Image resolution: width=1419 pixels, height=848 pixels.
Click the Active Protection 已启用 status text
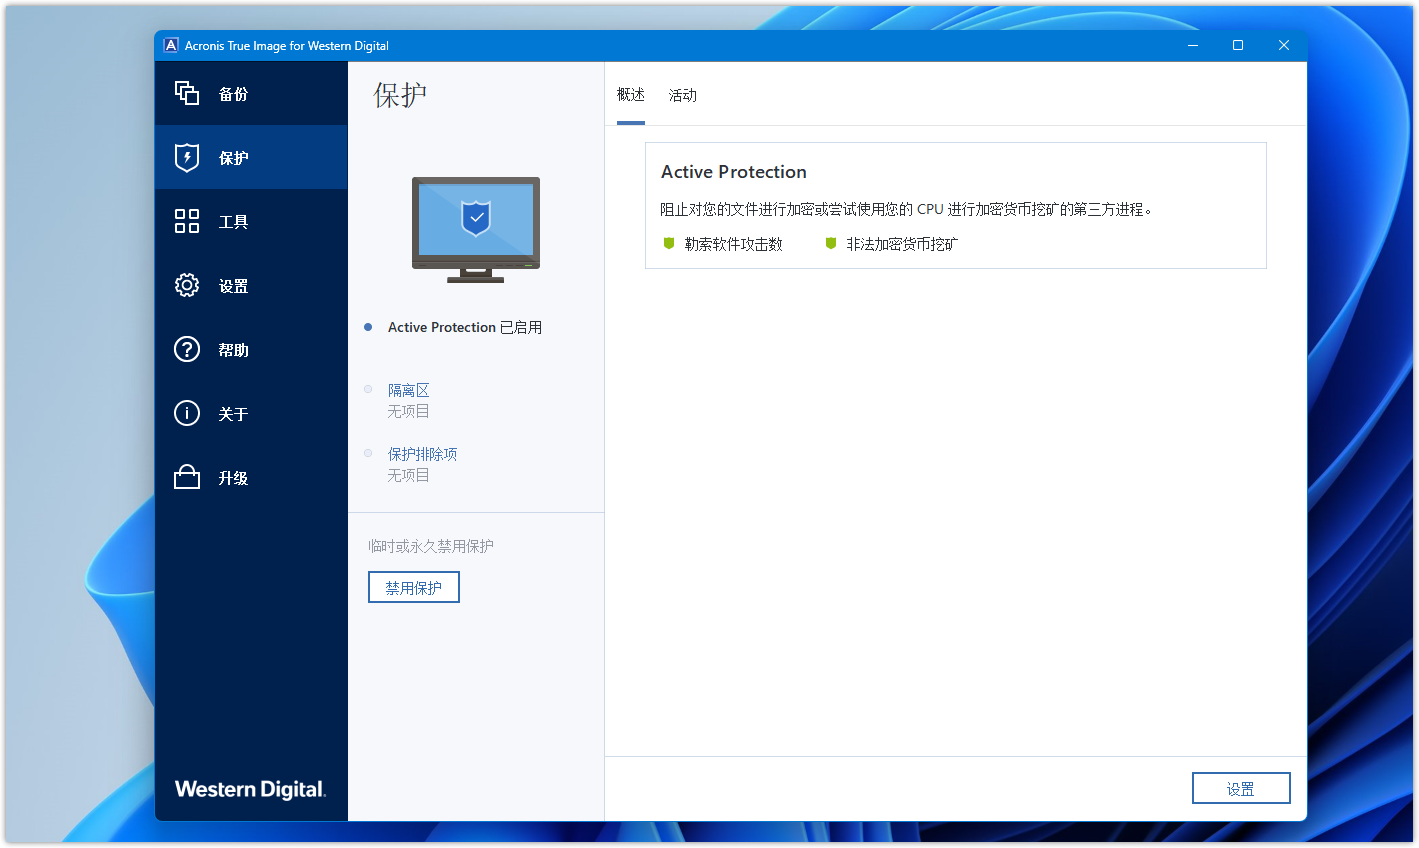[465, 327]
